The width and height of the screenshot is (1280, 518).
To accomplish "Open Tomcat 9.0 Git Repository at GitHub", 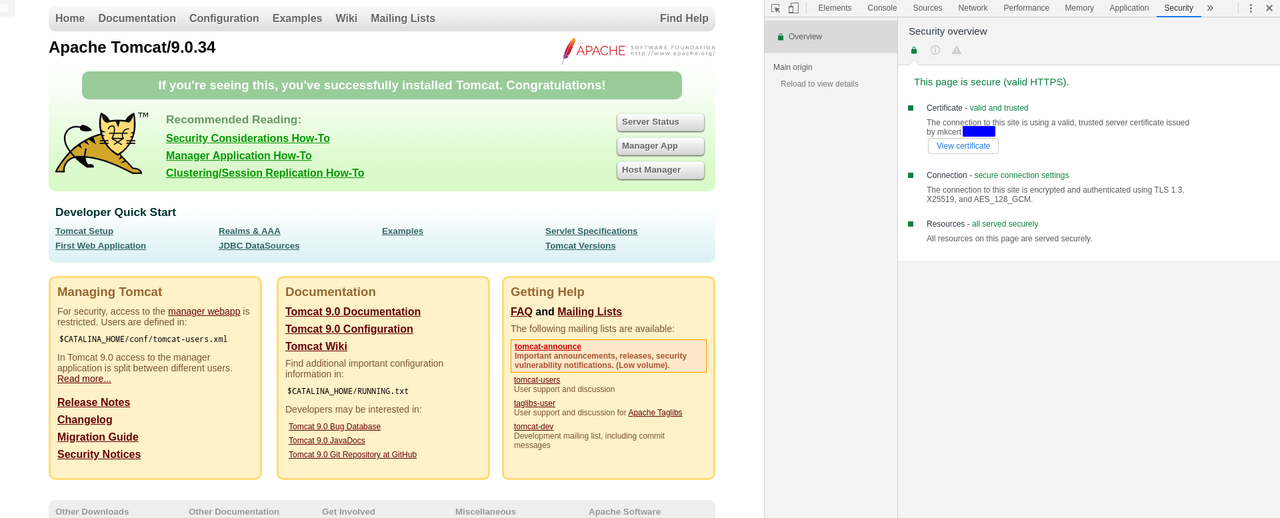I will pyautogui.click(x=353, y=454).
